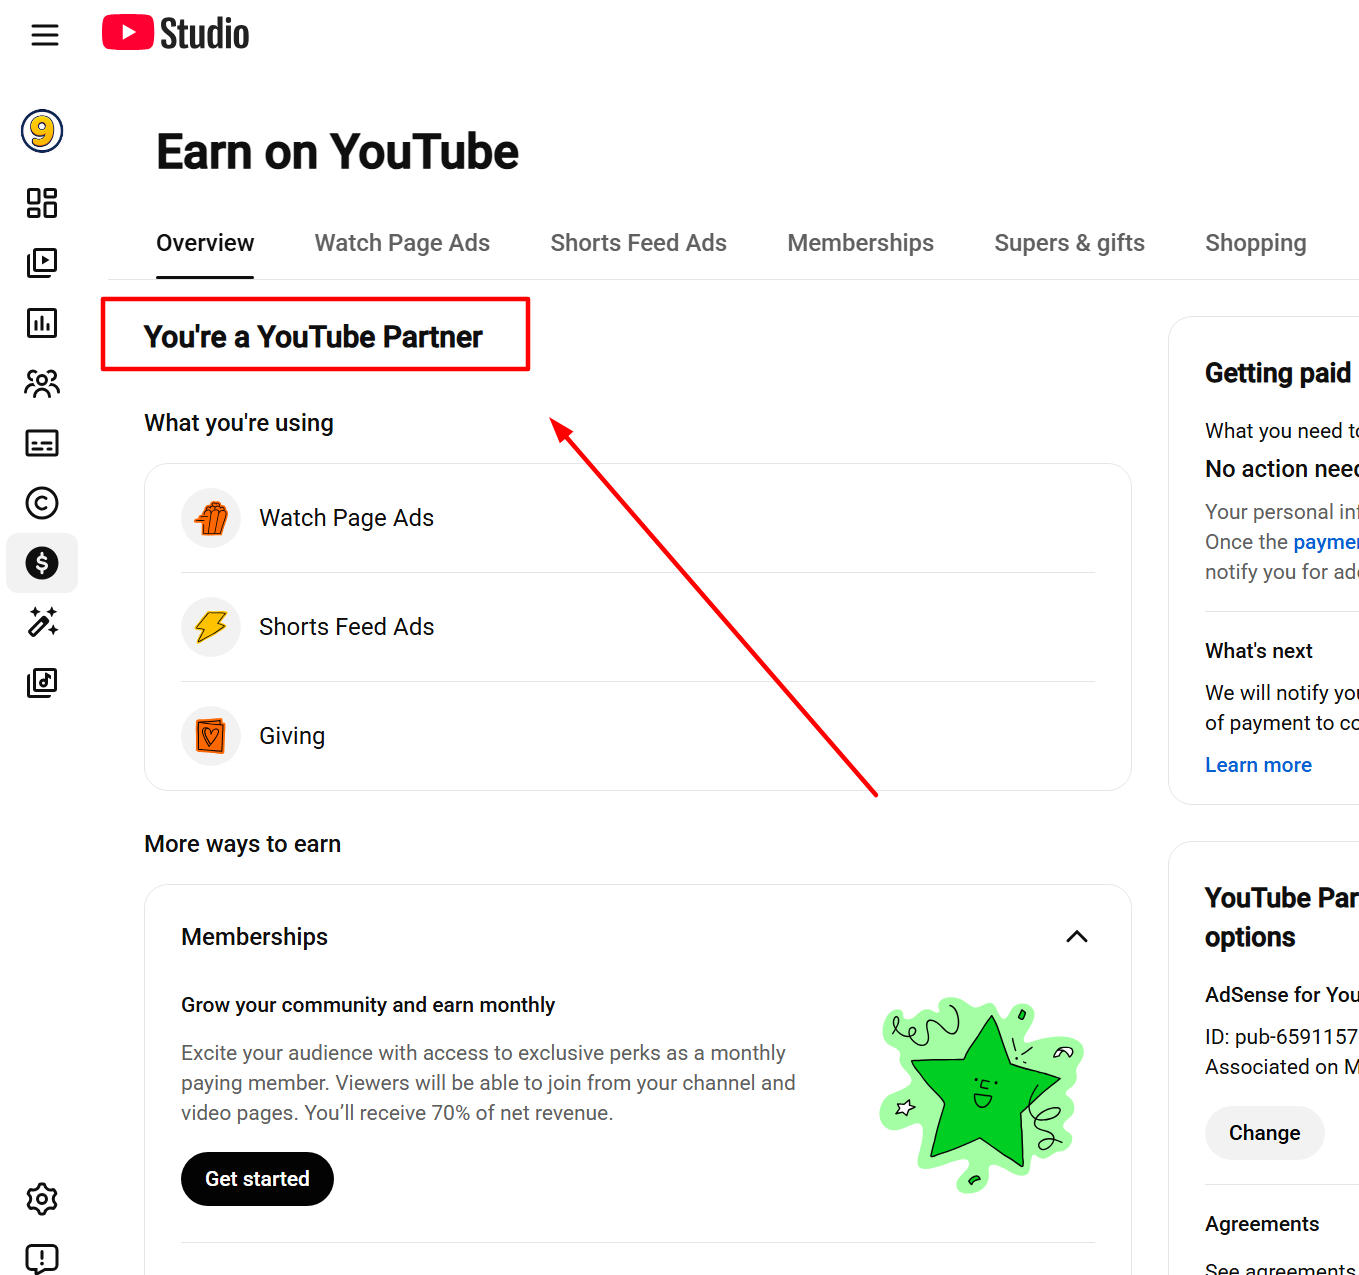The width and height of the screenshot is (1359, 1275).
Task: Open the Shorts Feed Ads row label
Action: [x=346, y=627]
